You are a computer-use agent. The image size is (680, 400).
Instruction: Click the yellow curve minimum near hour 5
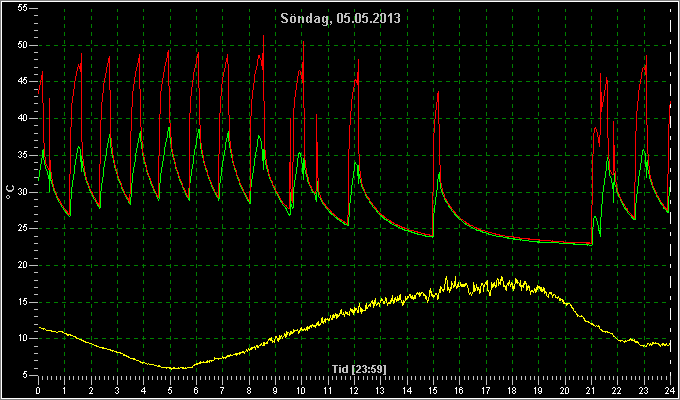pos(173,368)
